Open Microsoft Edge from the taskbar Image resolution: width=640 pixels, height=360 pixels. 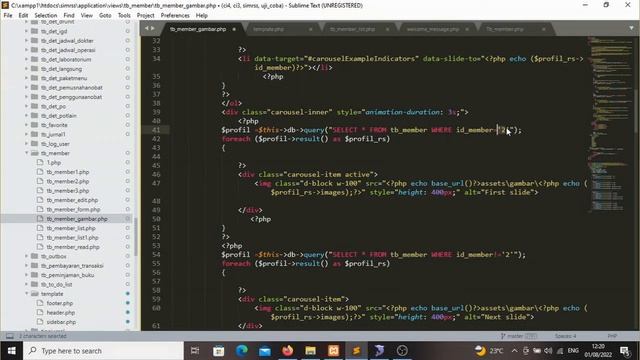pyautogui.click(x=242, y=351)
